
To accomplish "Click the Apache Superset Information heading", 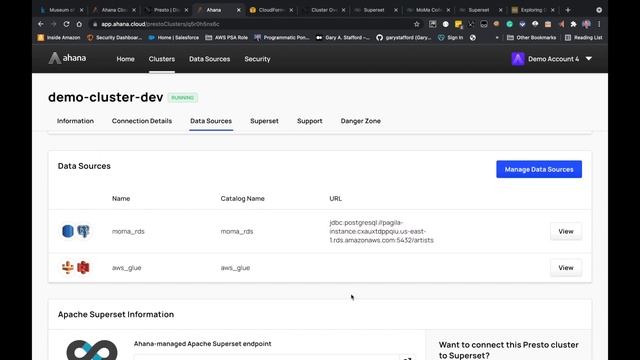I will [116, 314].
